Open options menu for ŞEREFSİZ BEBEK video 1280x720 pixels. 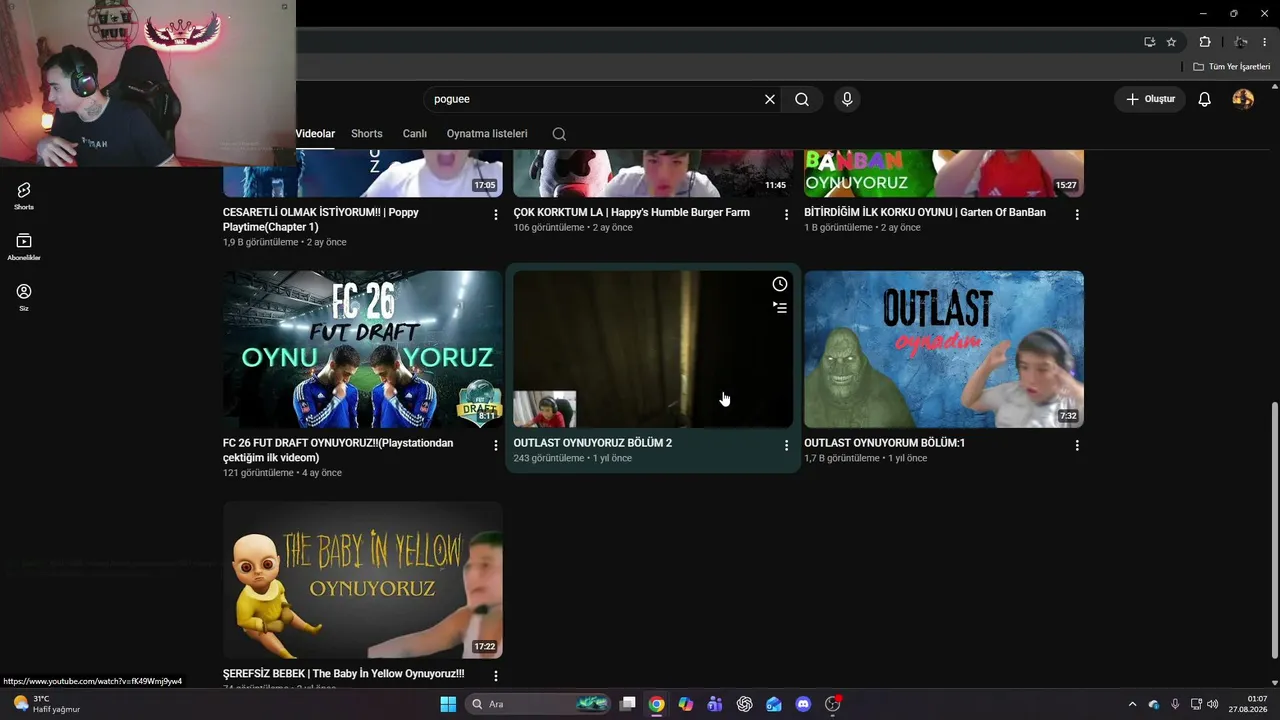tap(496, 676)
